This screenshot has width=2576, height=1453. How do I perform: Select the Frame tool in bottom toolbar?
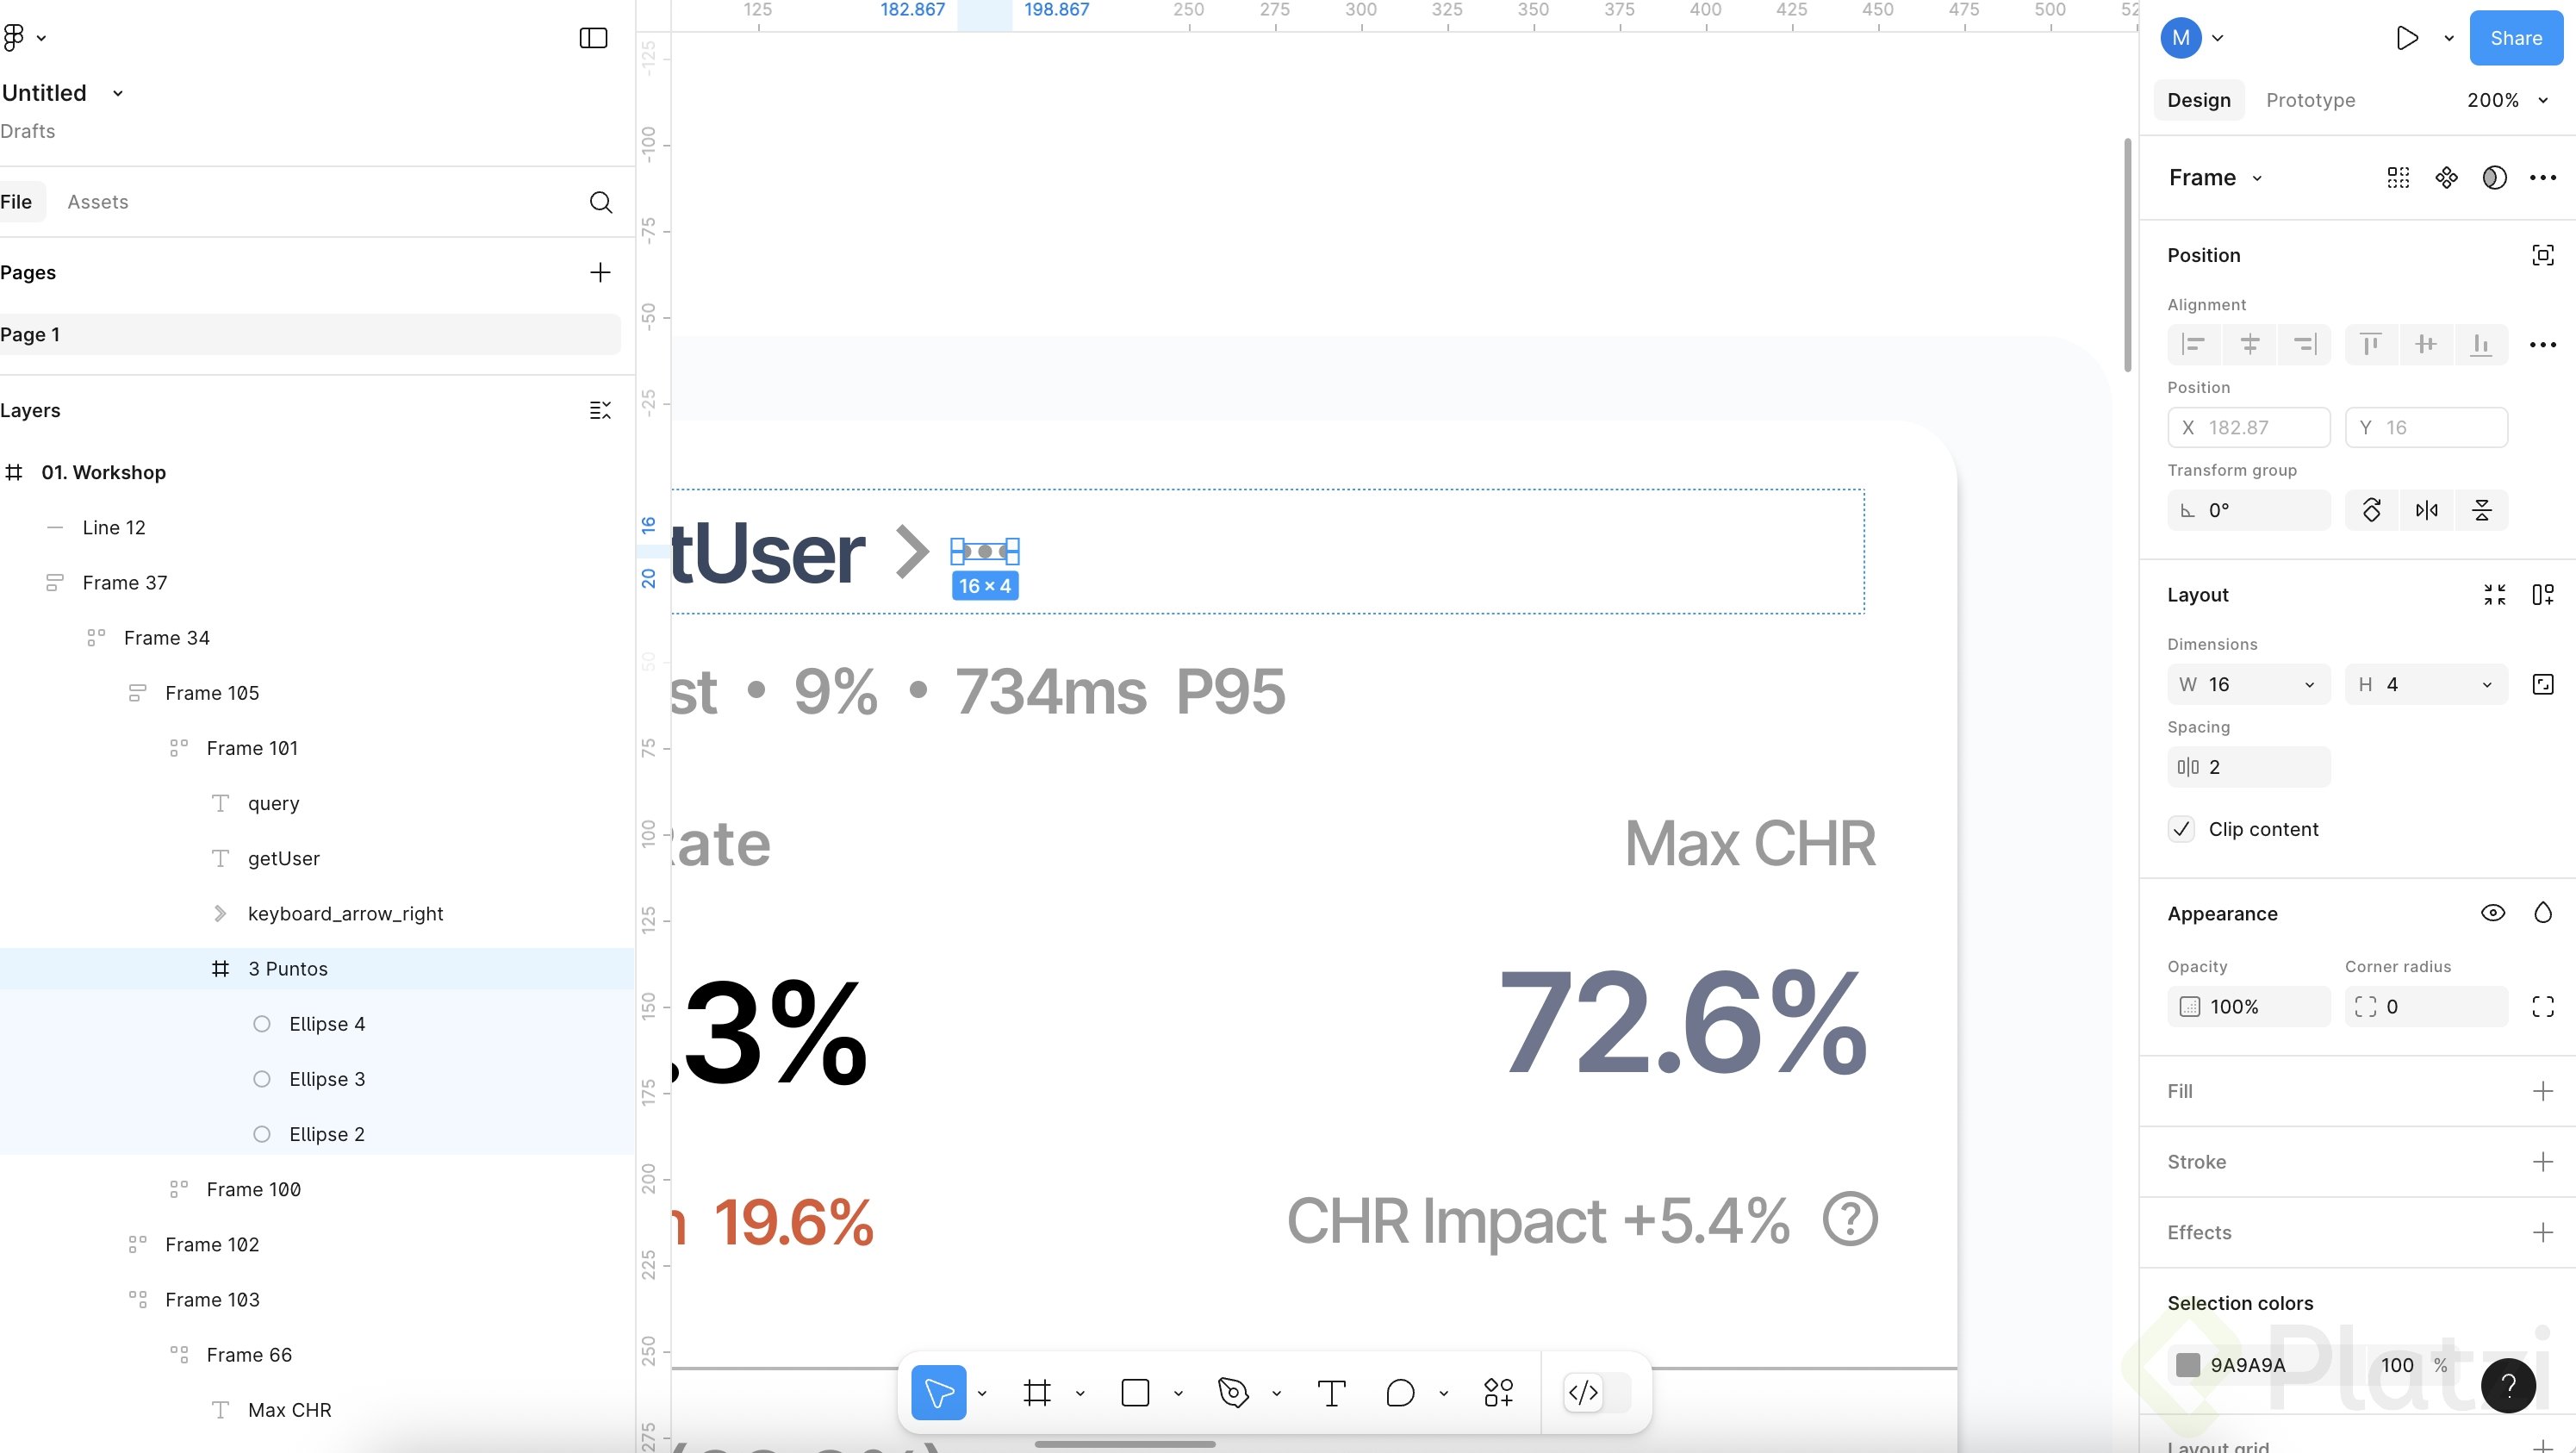pyautogui.click(x=1037, y=1392)
